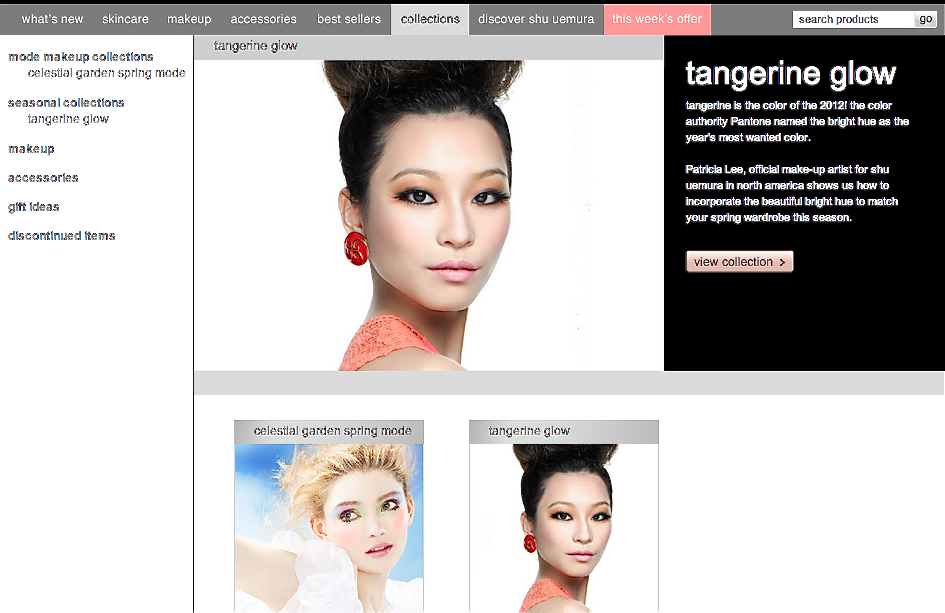The image size is (945, 613).
Task: Open the discover shu uemura tab
Action: [x=536, y=19]
